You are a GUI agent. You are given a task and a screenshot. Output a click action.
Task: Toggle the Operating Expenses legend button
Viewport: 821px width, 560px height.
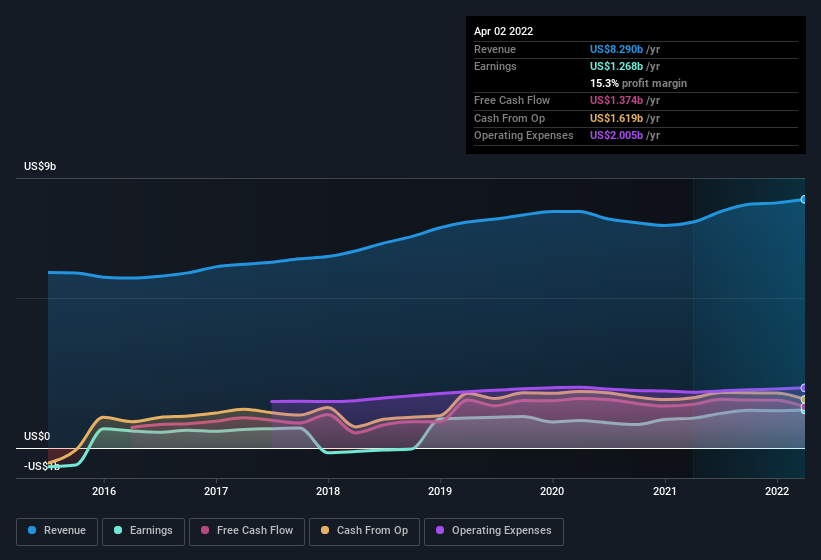pos(494,531)
